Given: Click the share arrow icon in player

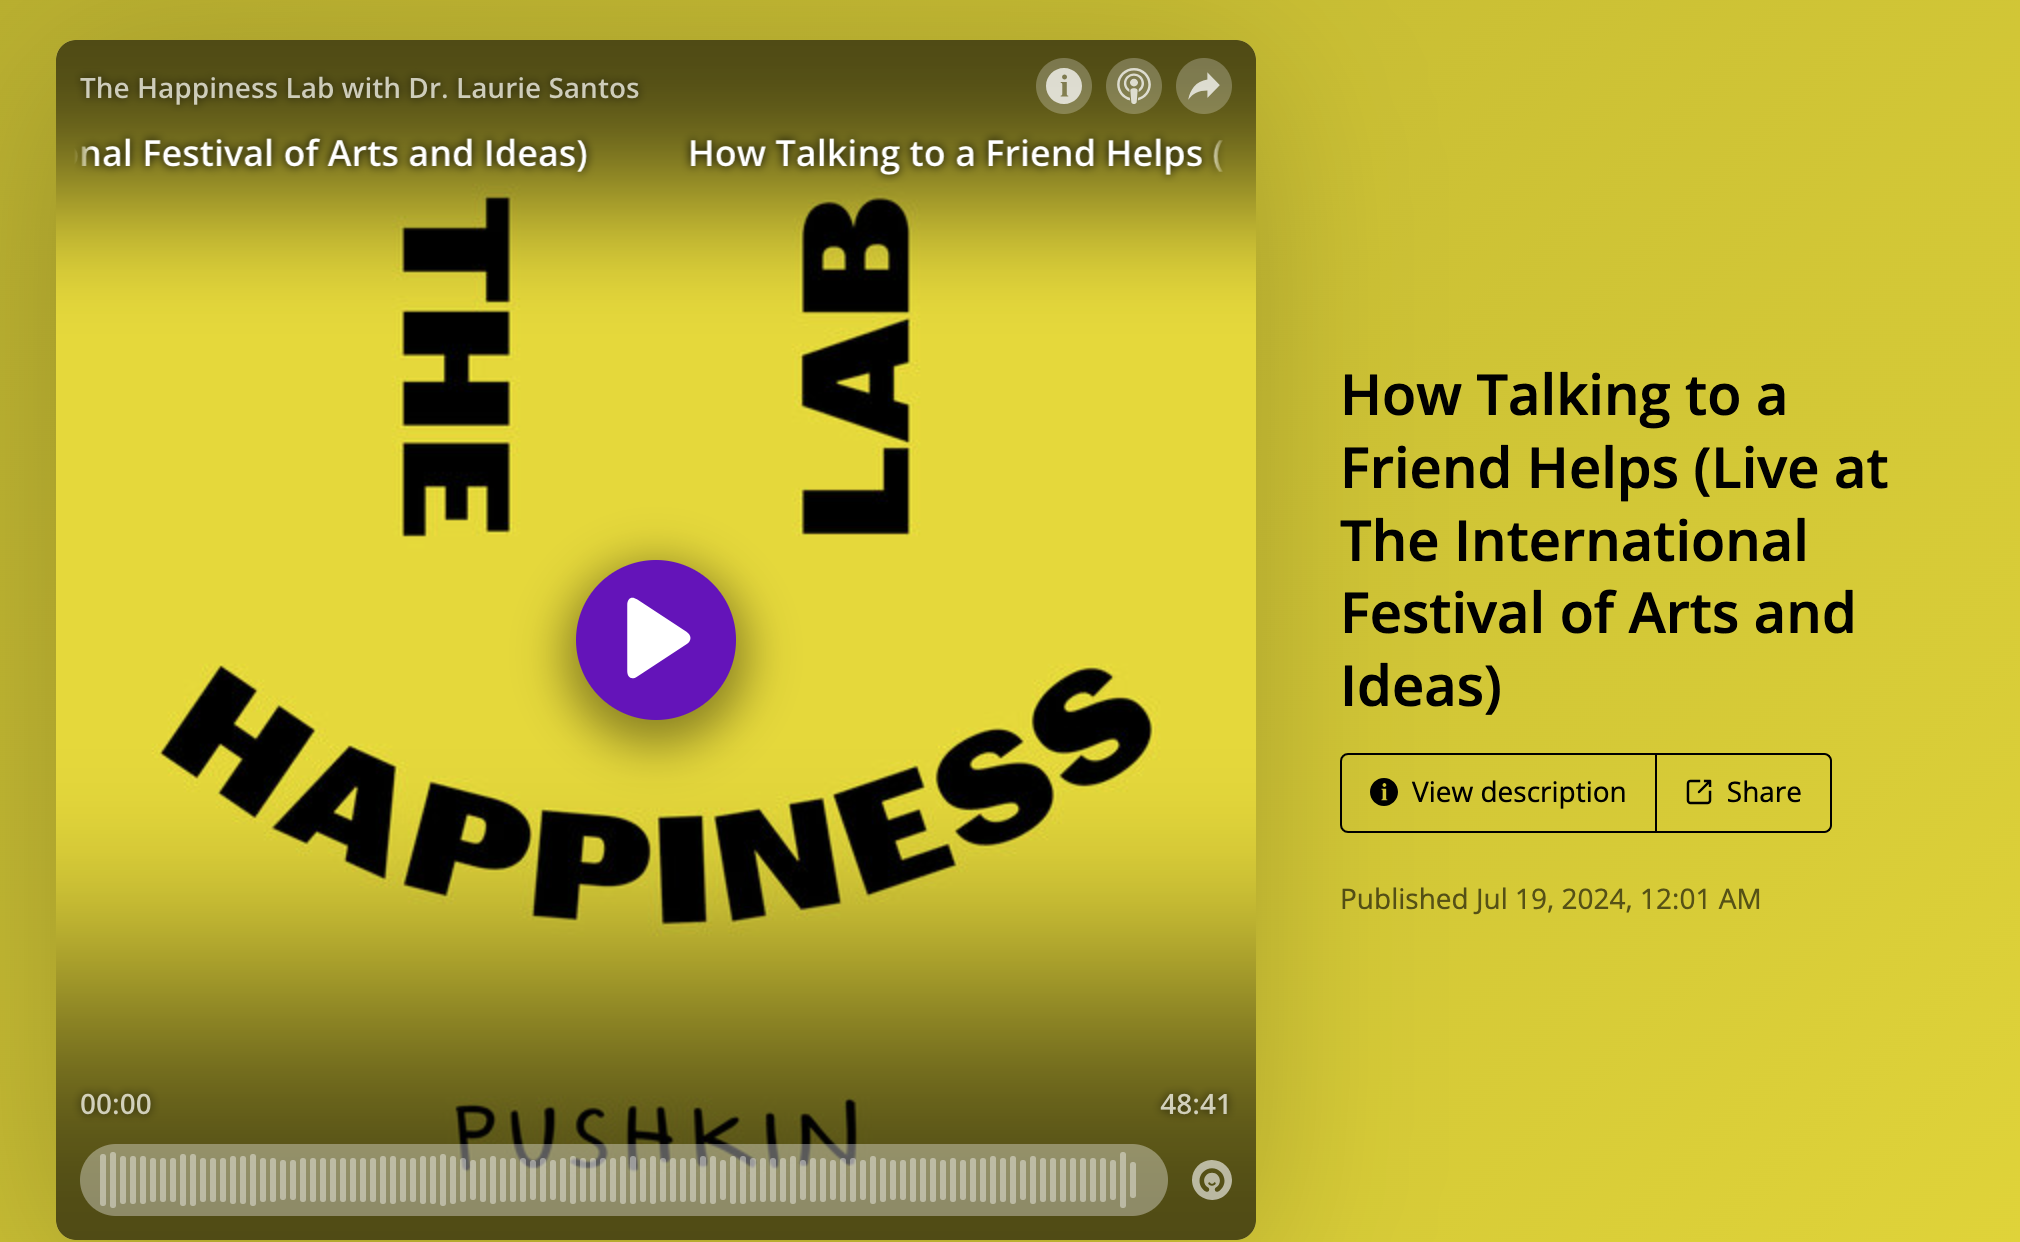Looking at the screenshot, I should [x=1204, y=86].
